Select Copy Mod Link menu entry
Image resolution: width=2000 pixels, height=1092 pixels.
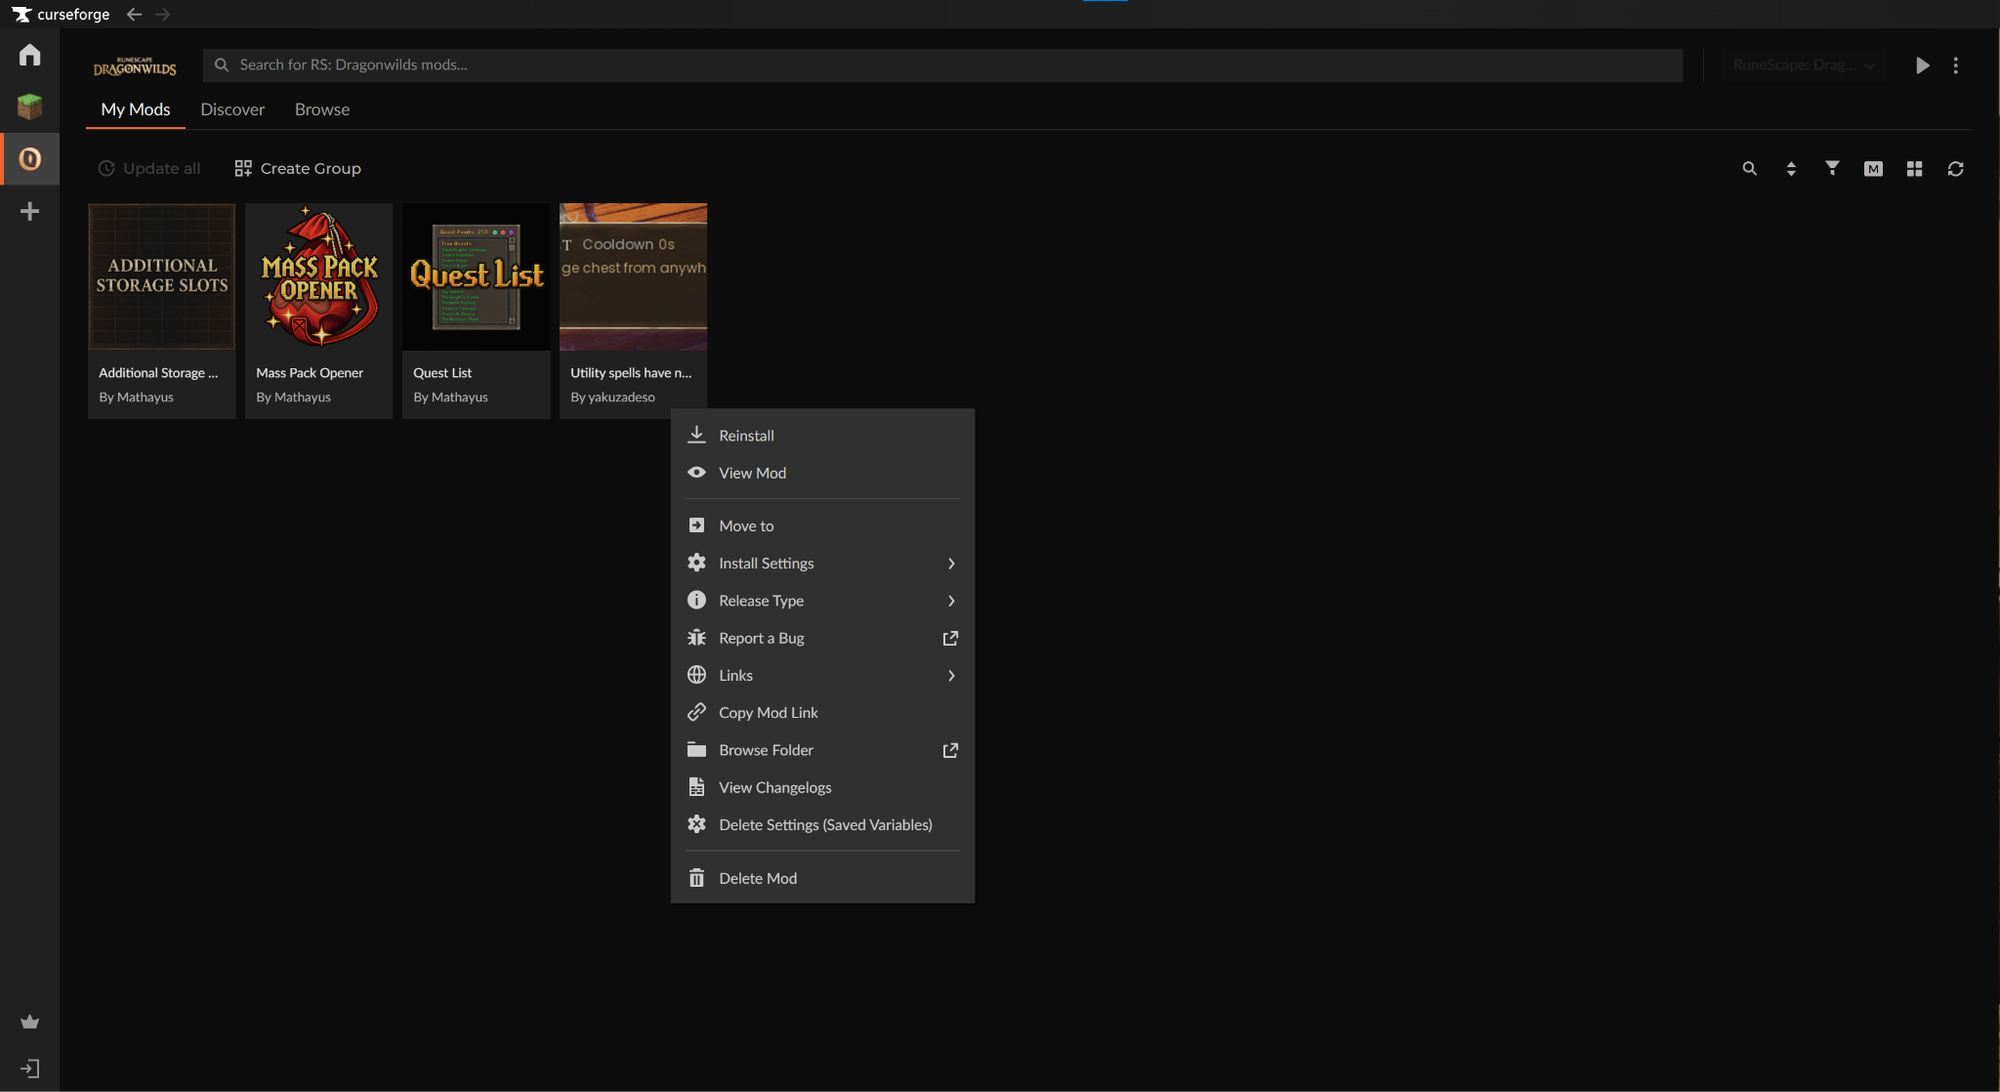(822, 713)
